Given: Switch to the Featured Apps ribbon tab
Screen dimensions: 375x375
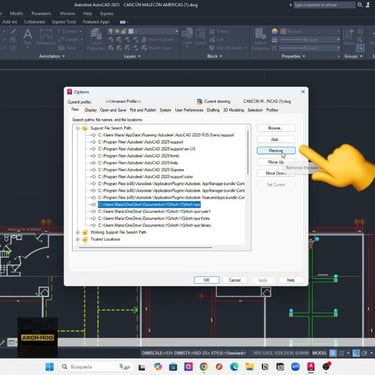Looking at the screenshot, I should 96,22.
